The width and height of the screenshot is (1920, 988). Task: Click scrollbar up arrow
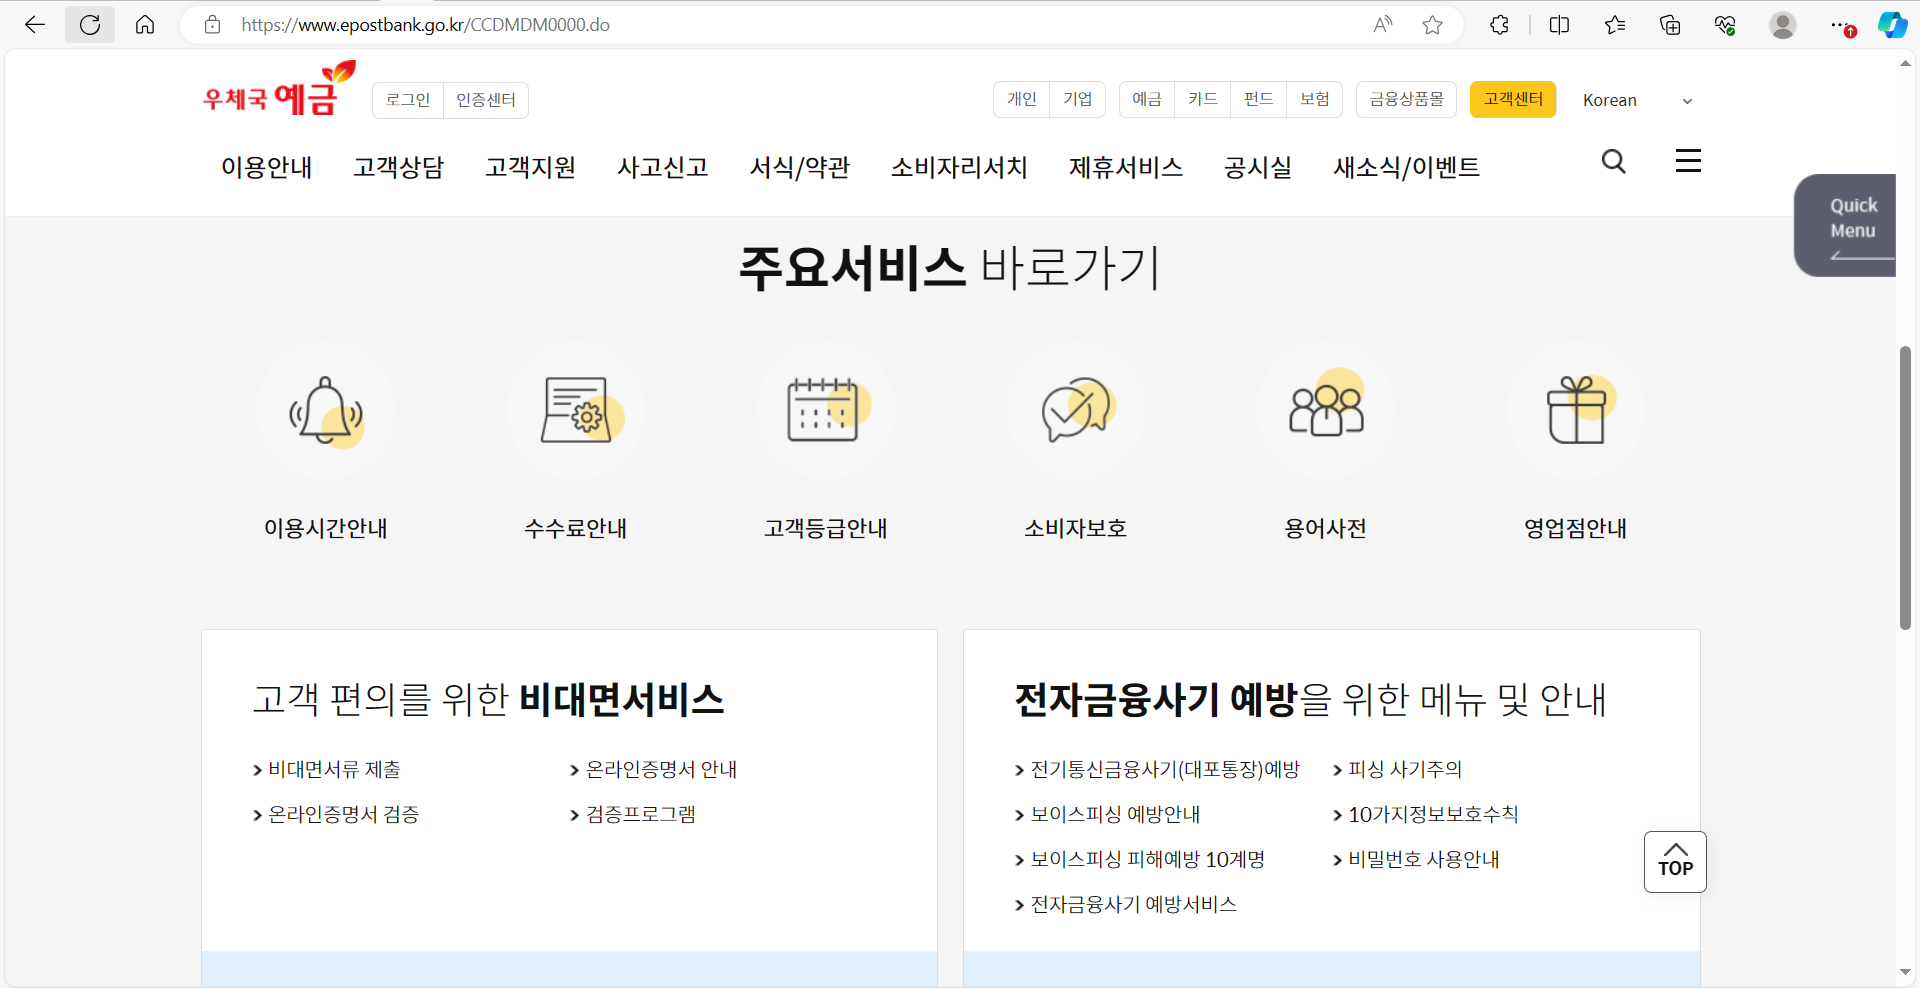coord(1905,63)
